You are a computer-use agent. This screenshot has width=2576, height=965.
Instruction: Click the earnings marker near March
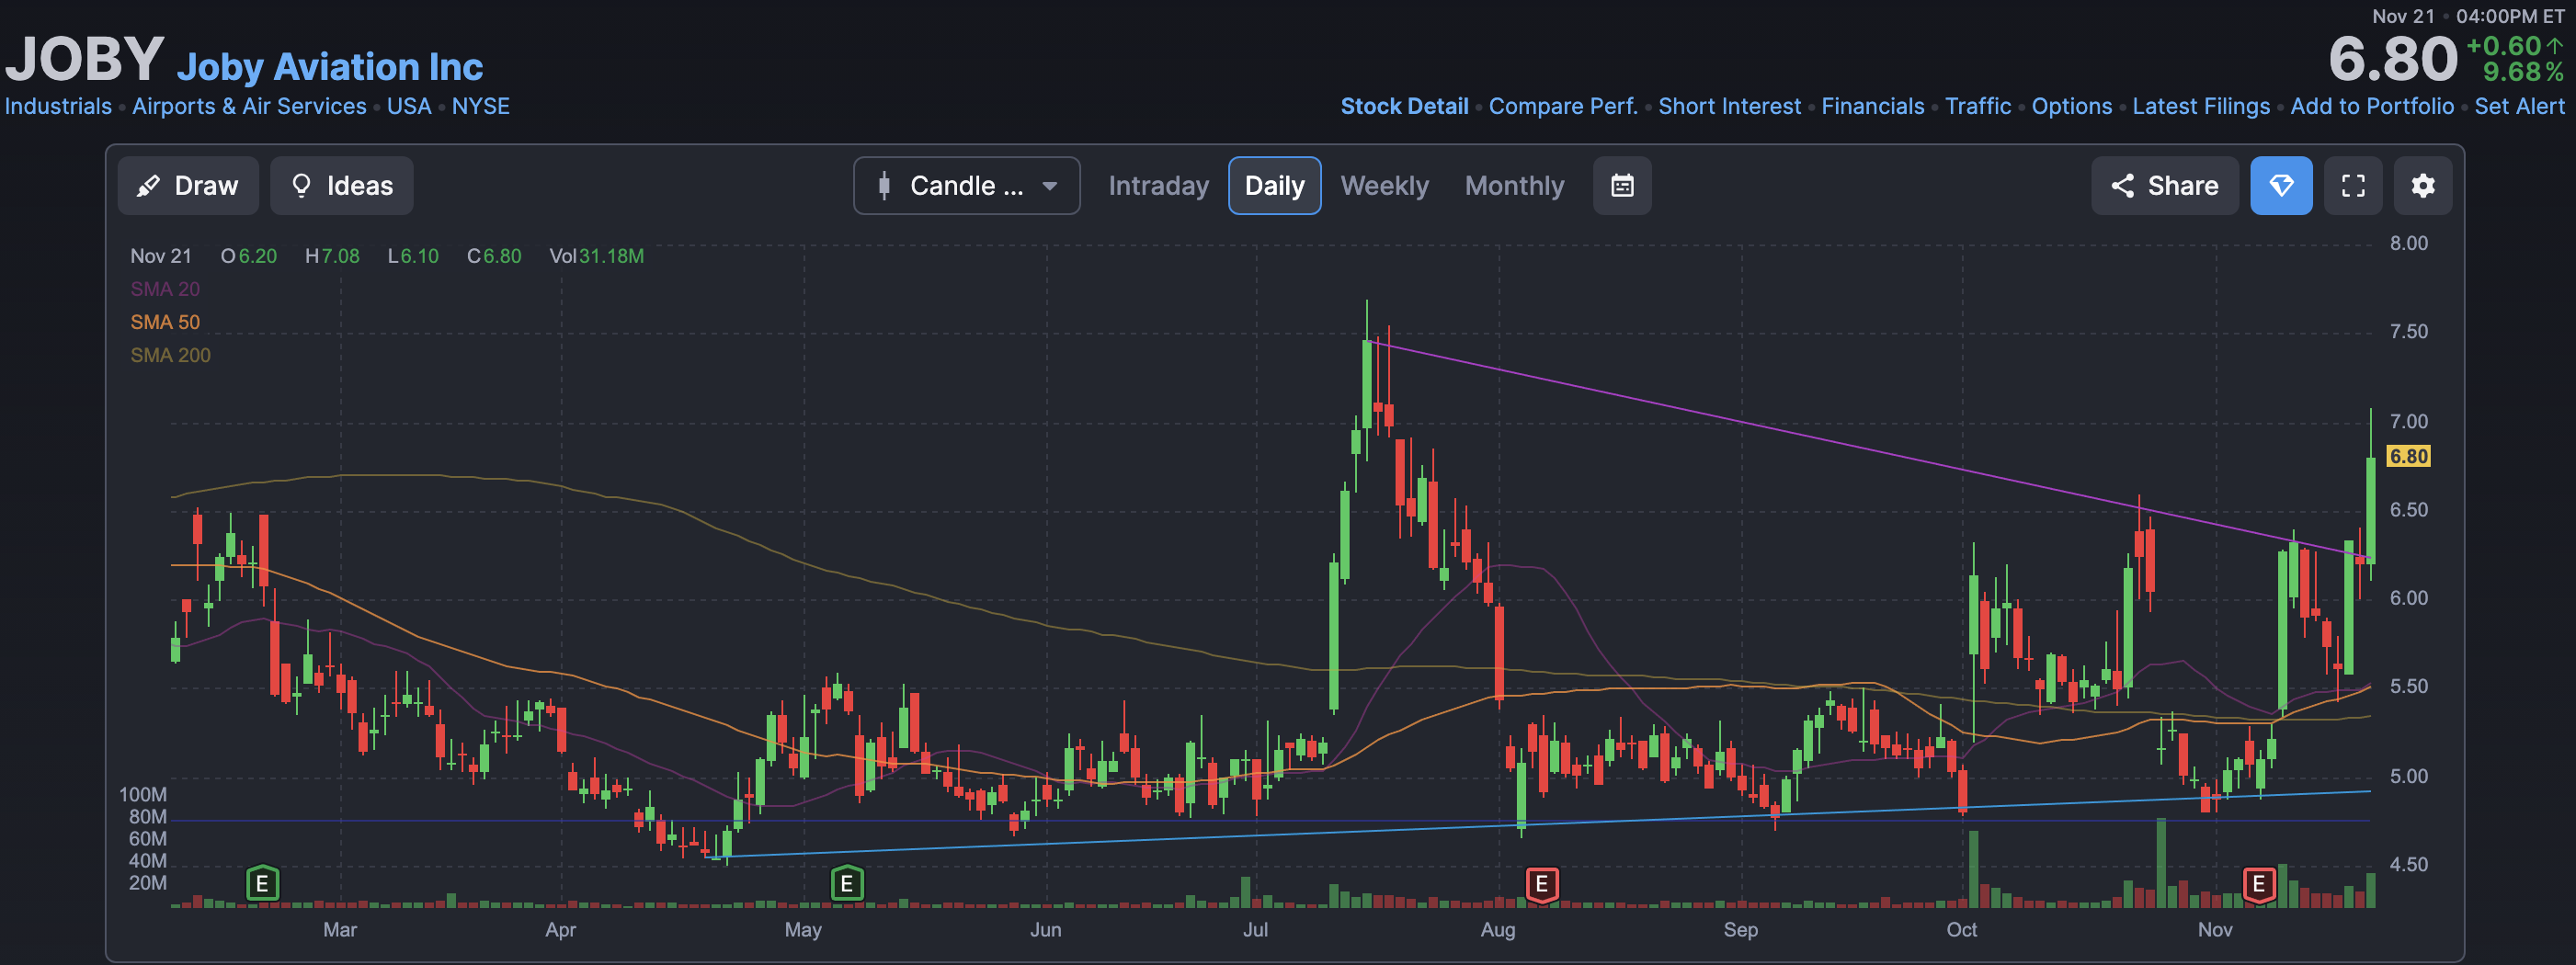point(262,883)
